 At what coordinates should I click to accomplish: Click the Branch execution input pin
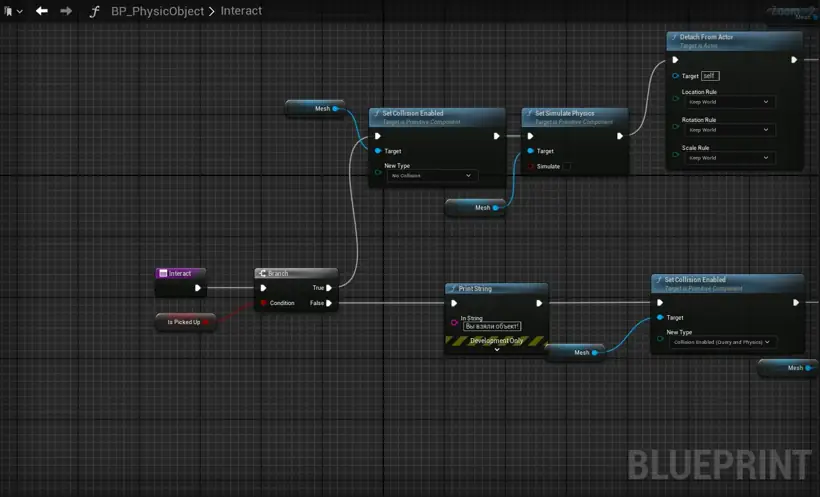coord(264,288)
